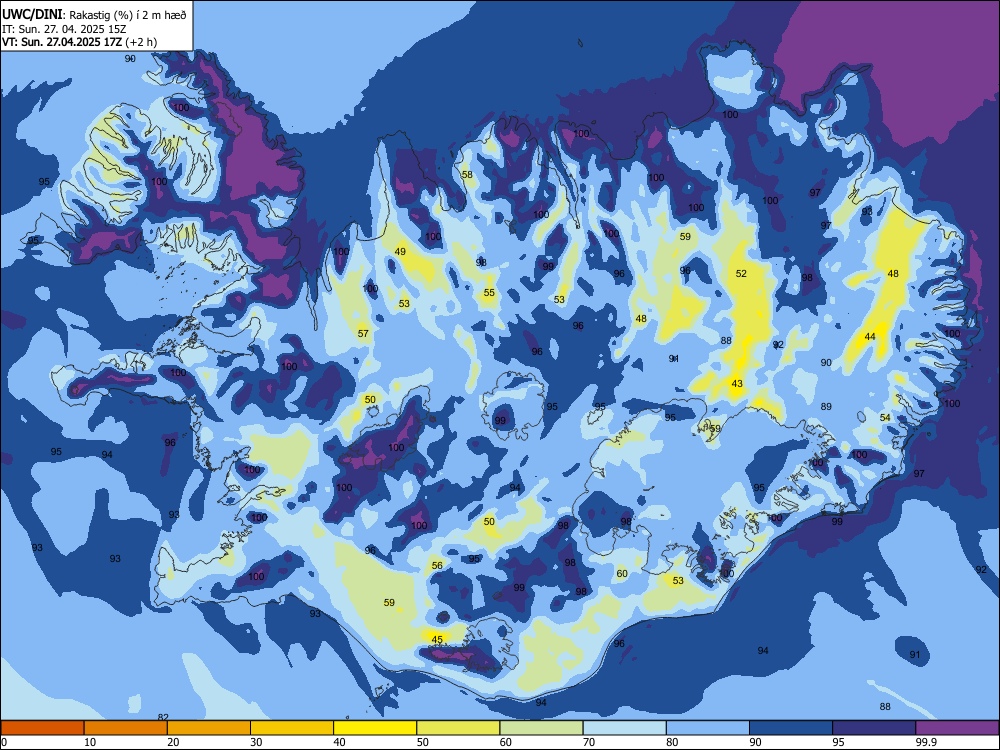Screen dimensions: 1000x750
Task: Click the '70' legend scale label
Action: 589,742
